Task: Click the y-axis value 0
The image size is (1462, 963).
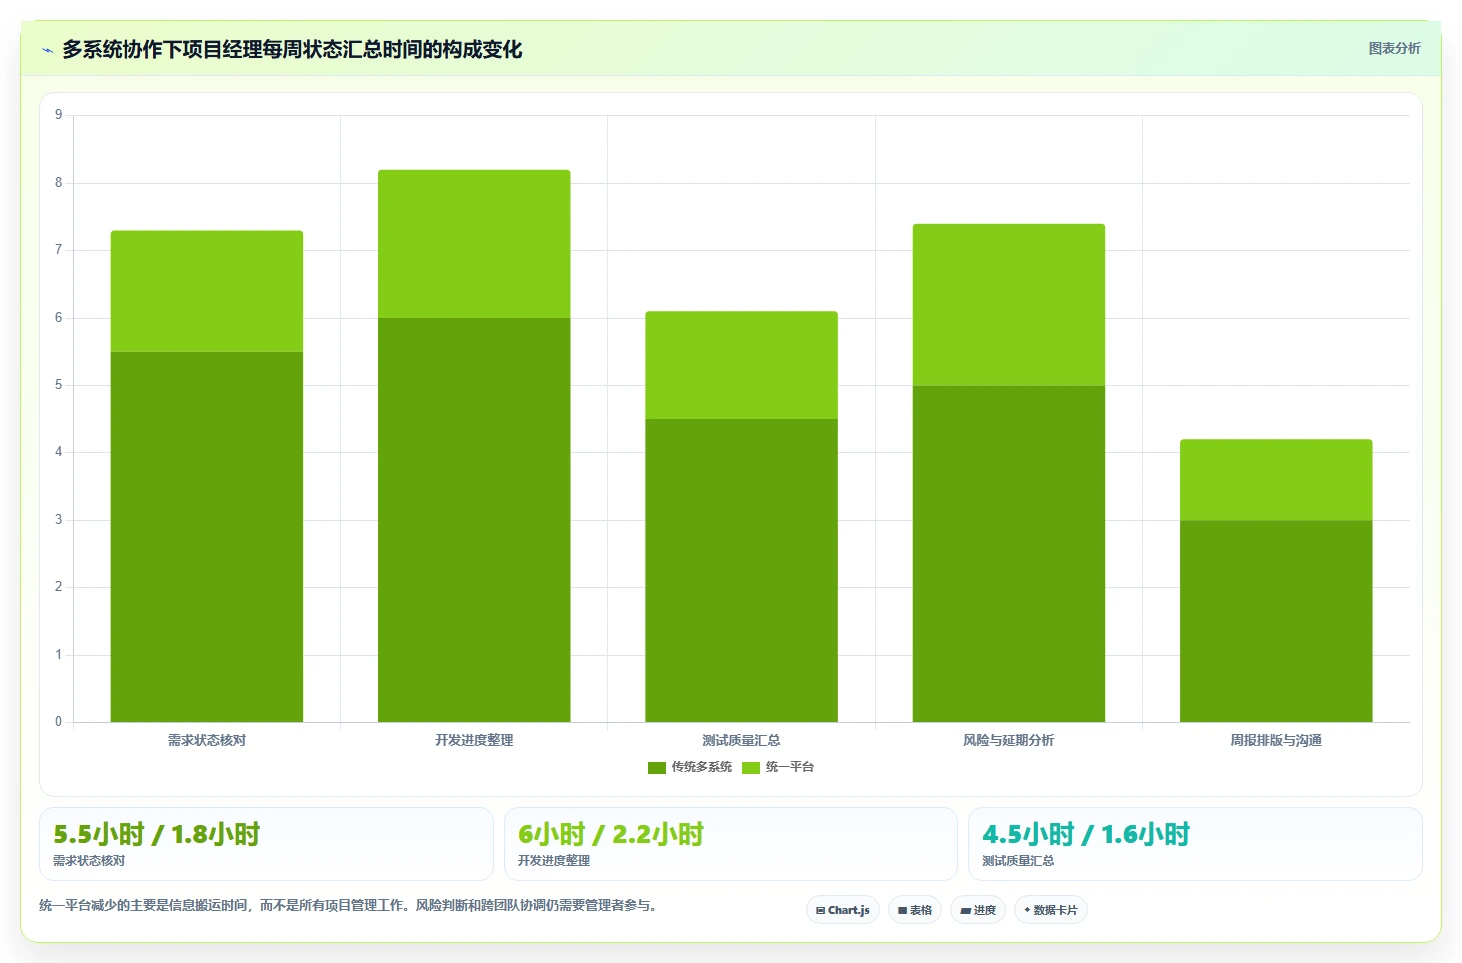Action: coord(58,722)
